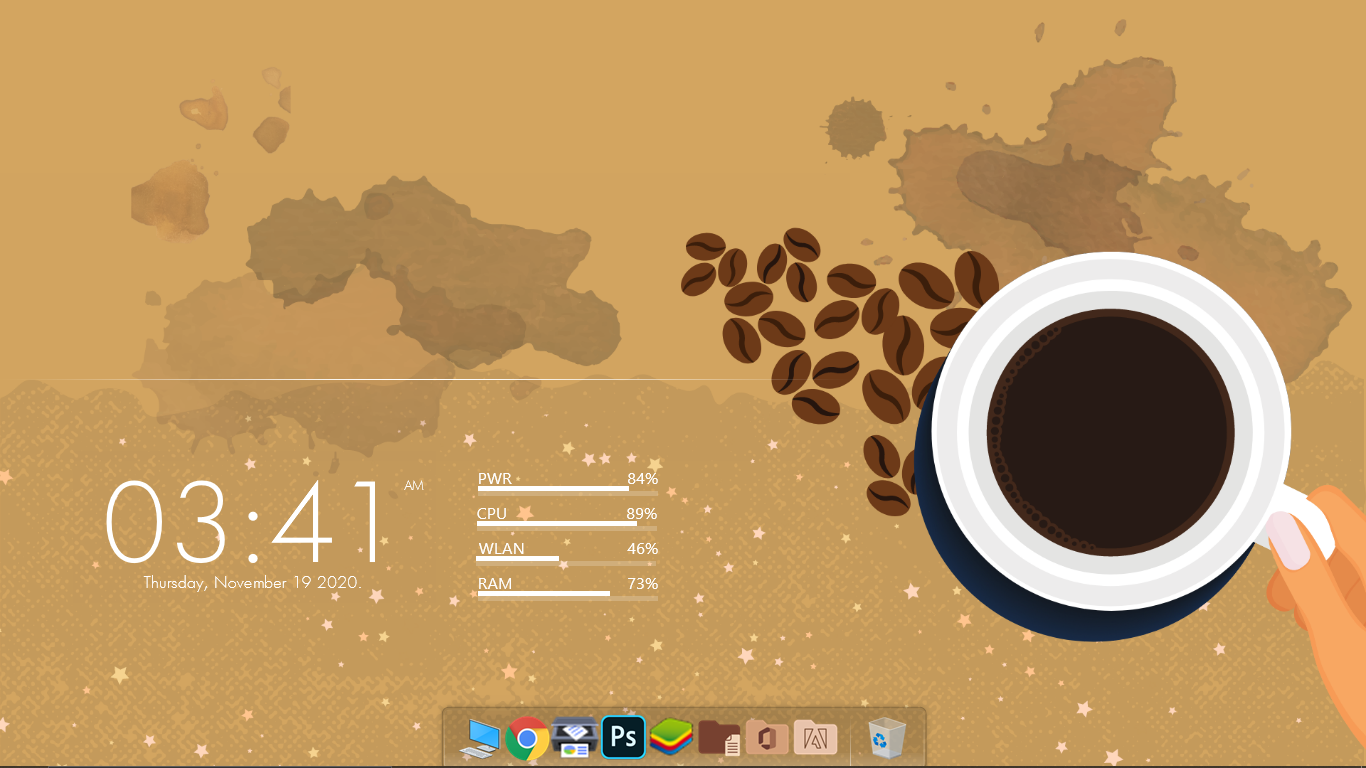Screen dimensions: 1366x768
Task: Open the Microsoft Office folder icon
Action: 767,738
